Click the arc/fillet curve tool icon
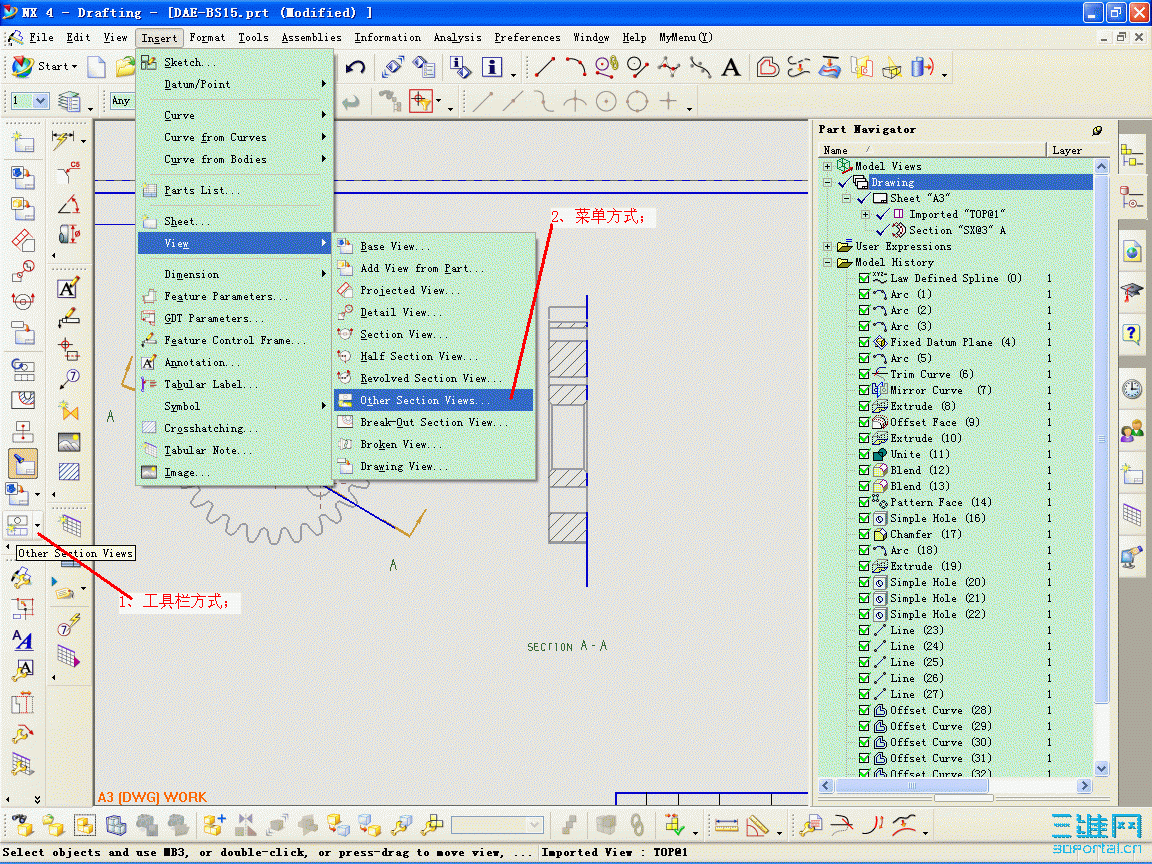The width and height of the screenshot is (1152, 864). pyautogui.click(x=575, y=68)
